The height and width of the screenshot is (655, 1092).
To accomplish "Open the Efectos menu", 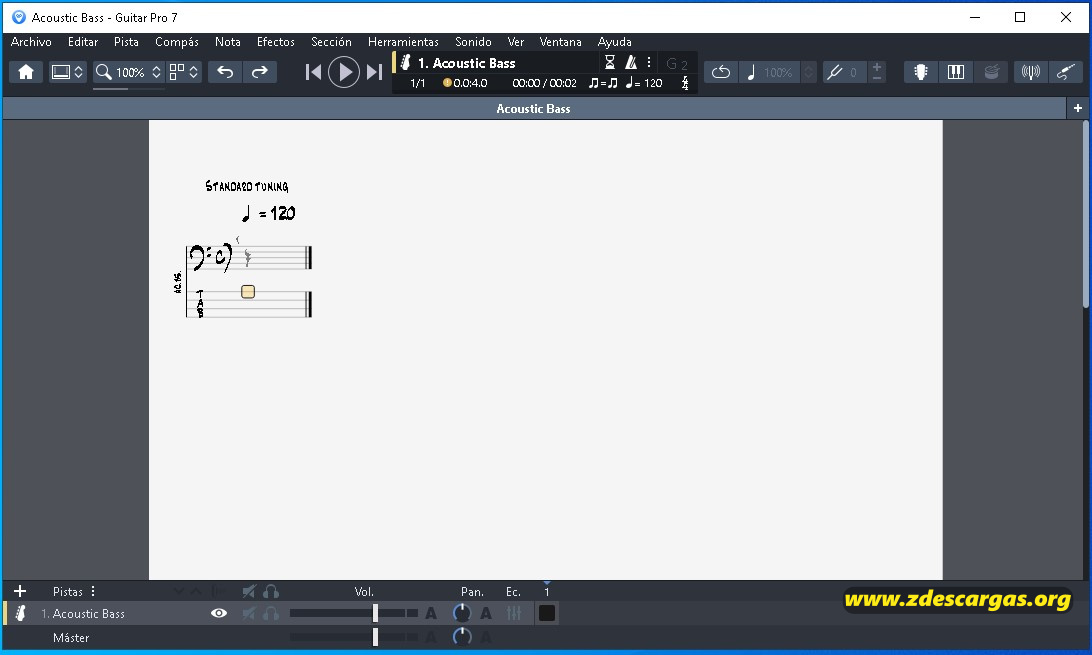I will tap(276, 42).
